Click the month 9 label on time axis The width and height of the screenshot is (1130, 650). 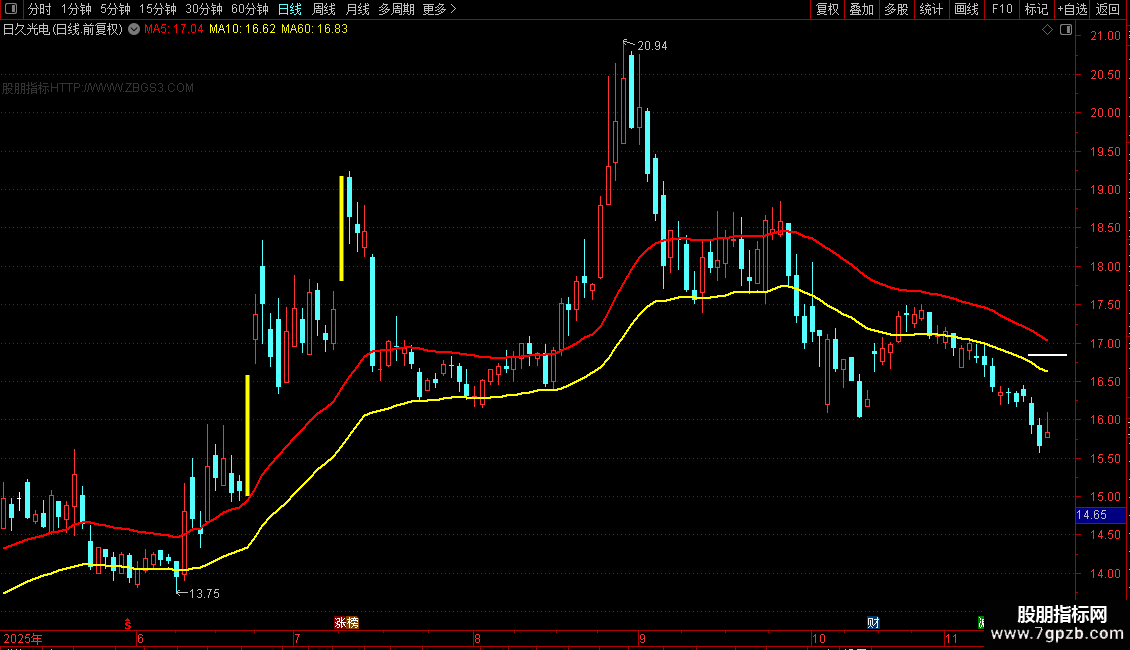tap(642, 638)
